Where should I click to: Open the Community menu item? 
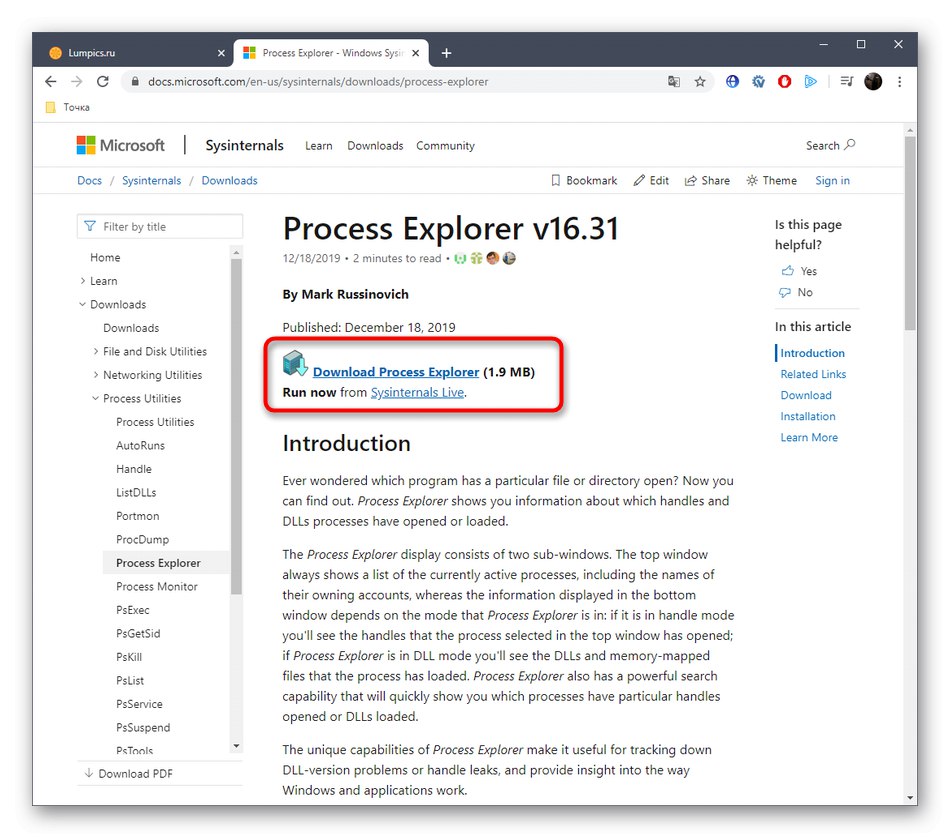pos(445,145)
